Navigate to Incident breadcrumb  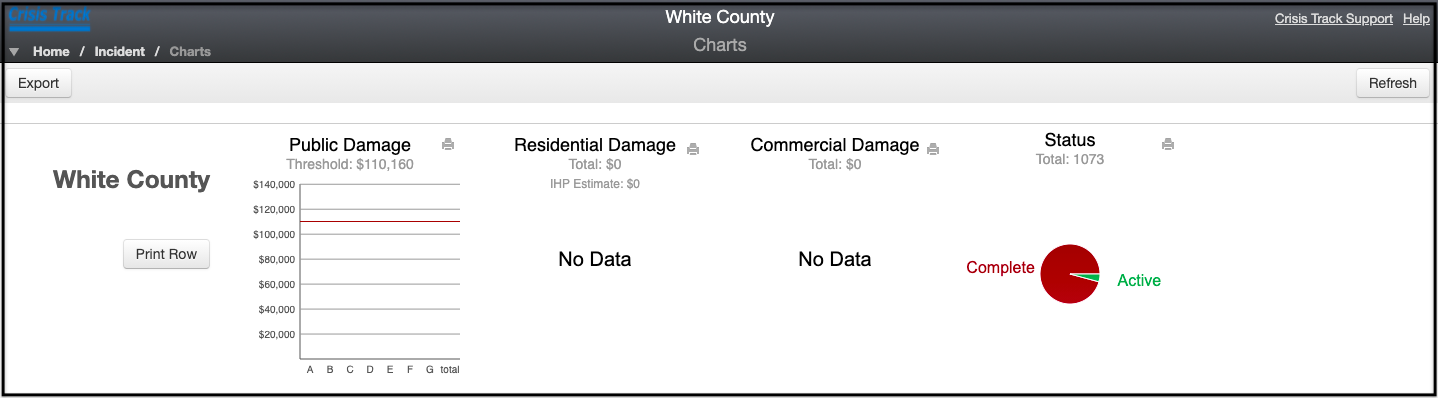pos(120,51)
